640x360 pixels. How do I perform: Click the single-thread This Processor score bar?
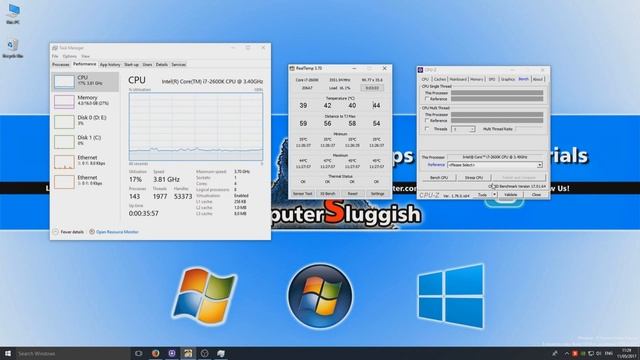(497, 93)
